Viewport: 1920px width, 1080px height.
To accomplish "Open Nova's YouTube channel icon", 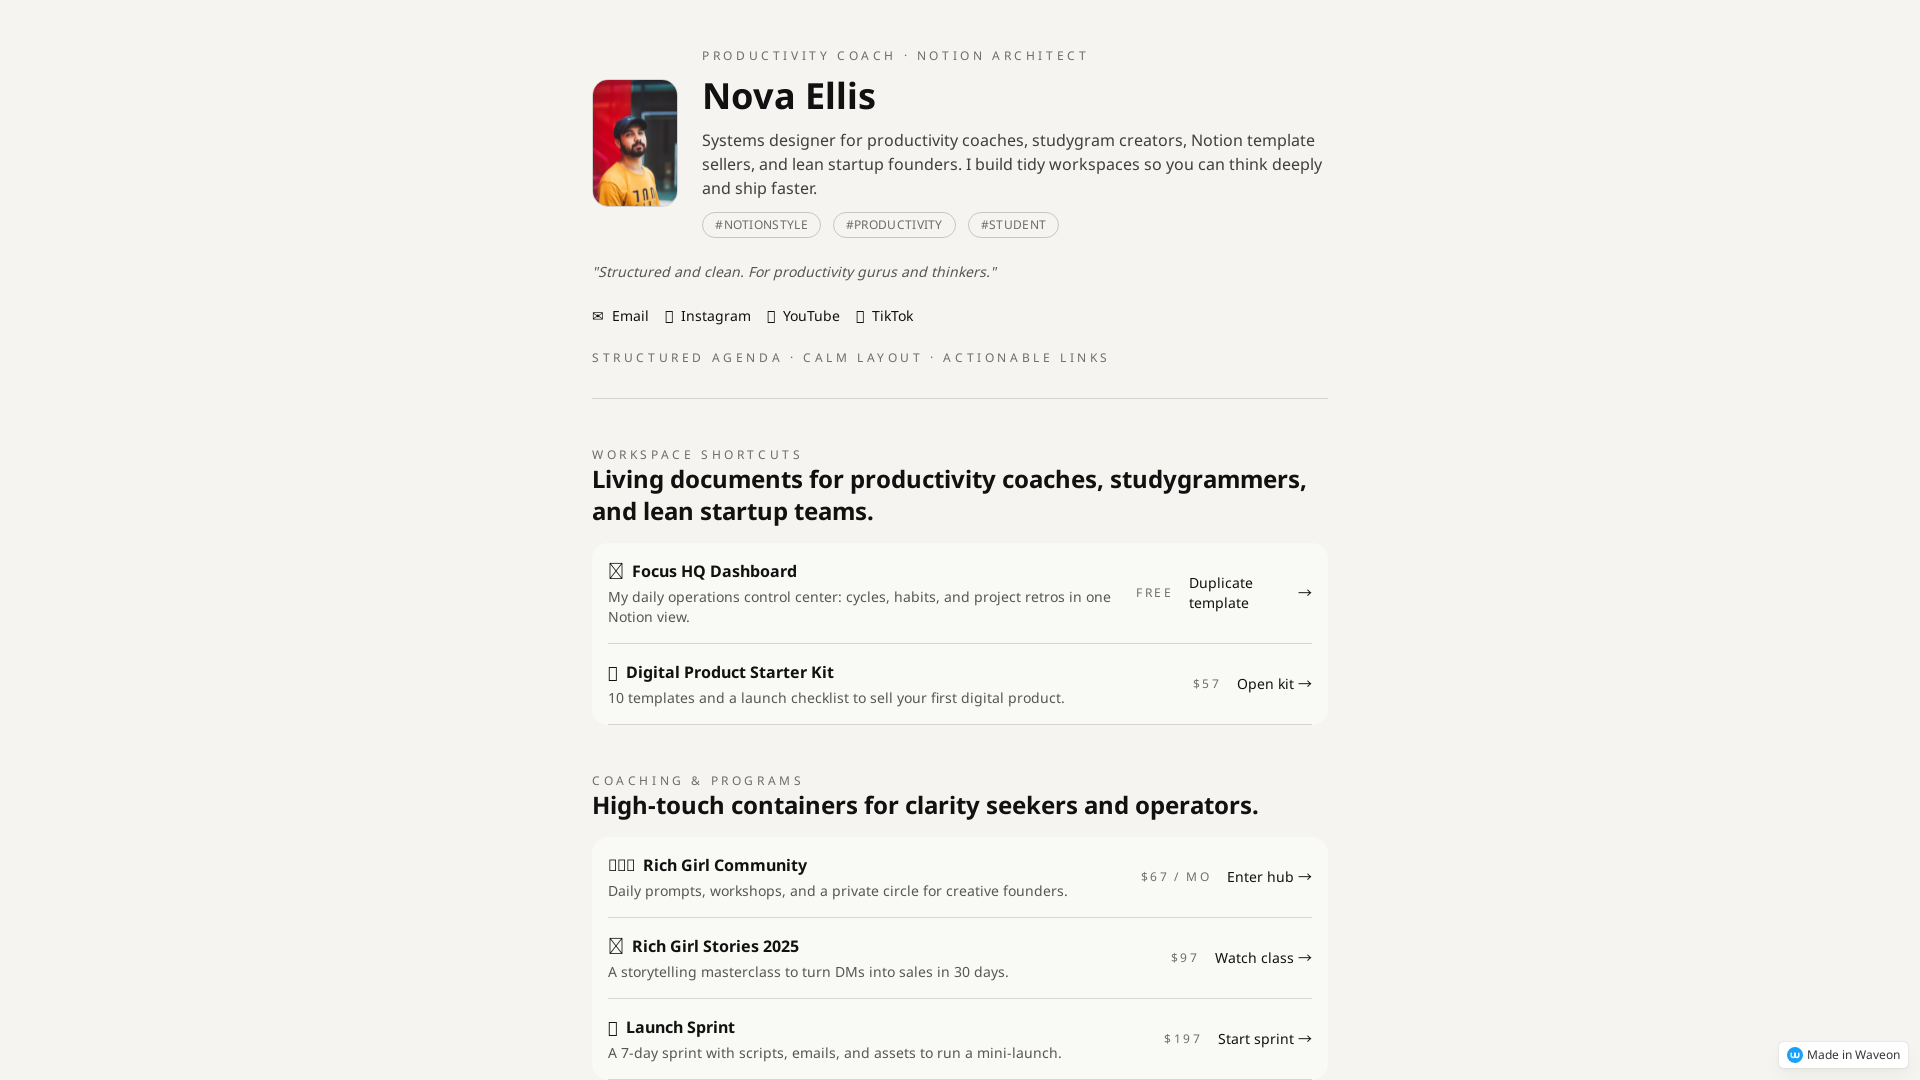I will pyautogui.click(x=770, y=316).
